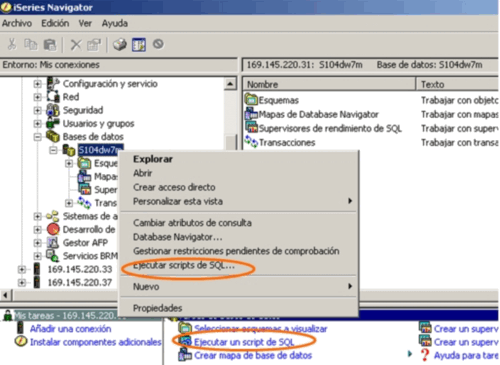The image size is (500, 365).
Task: Click the tree pane scroll-left arrow
Action: pos(6,295)
